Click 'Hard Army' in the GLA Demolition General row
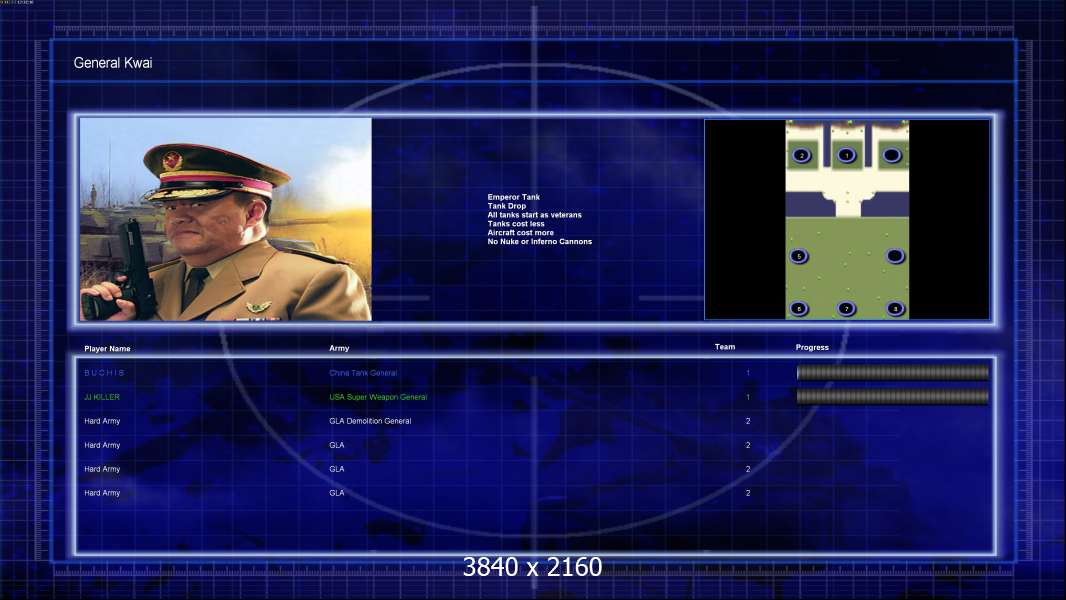 click(x=102, y=421)
